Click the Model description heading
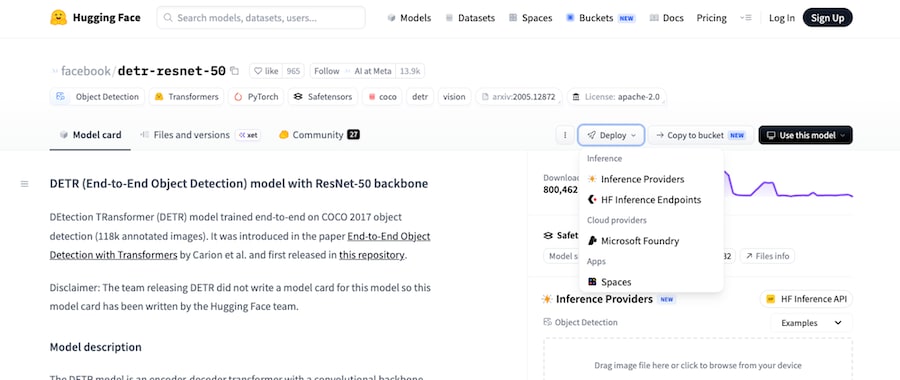 click(x=96, y=347)
